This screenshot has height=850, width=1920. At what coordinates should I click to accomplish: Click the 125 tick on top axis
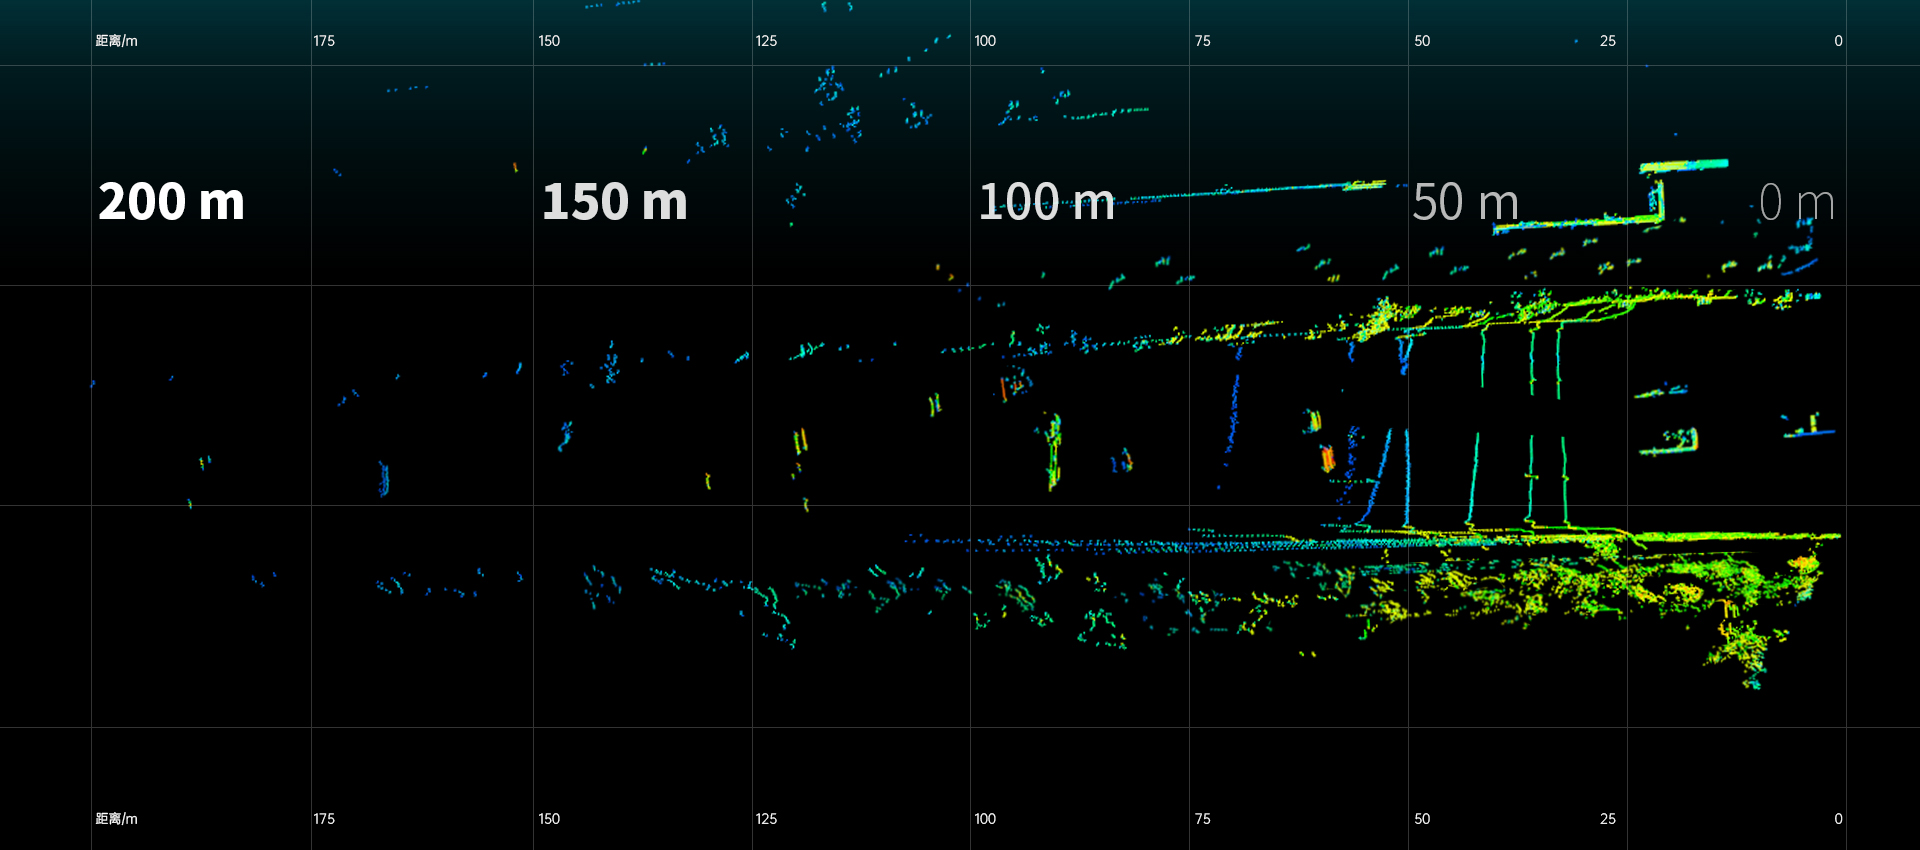[x=766, y=41]
